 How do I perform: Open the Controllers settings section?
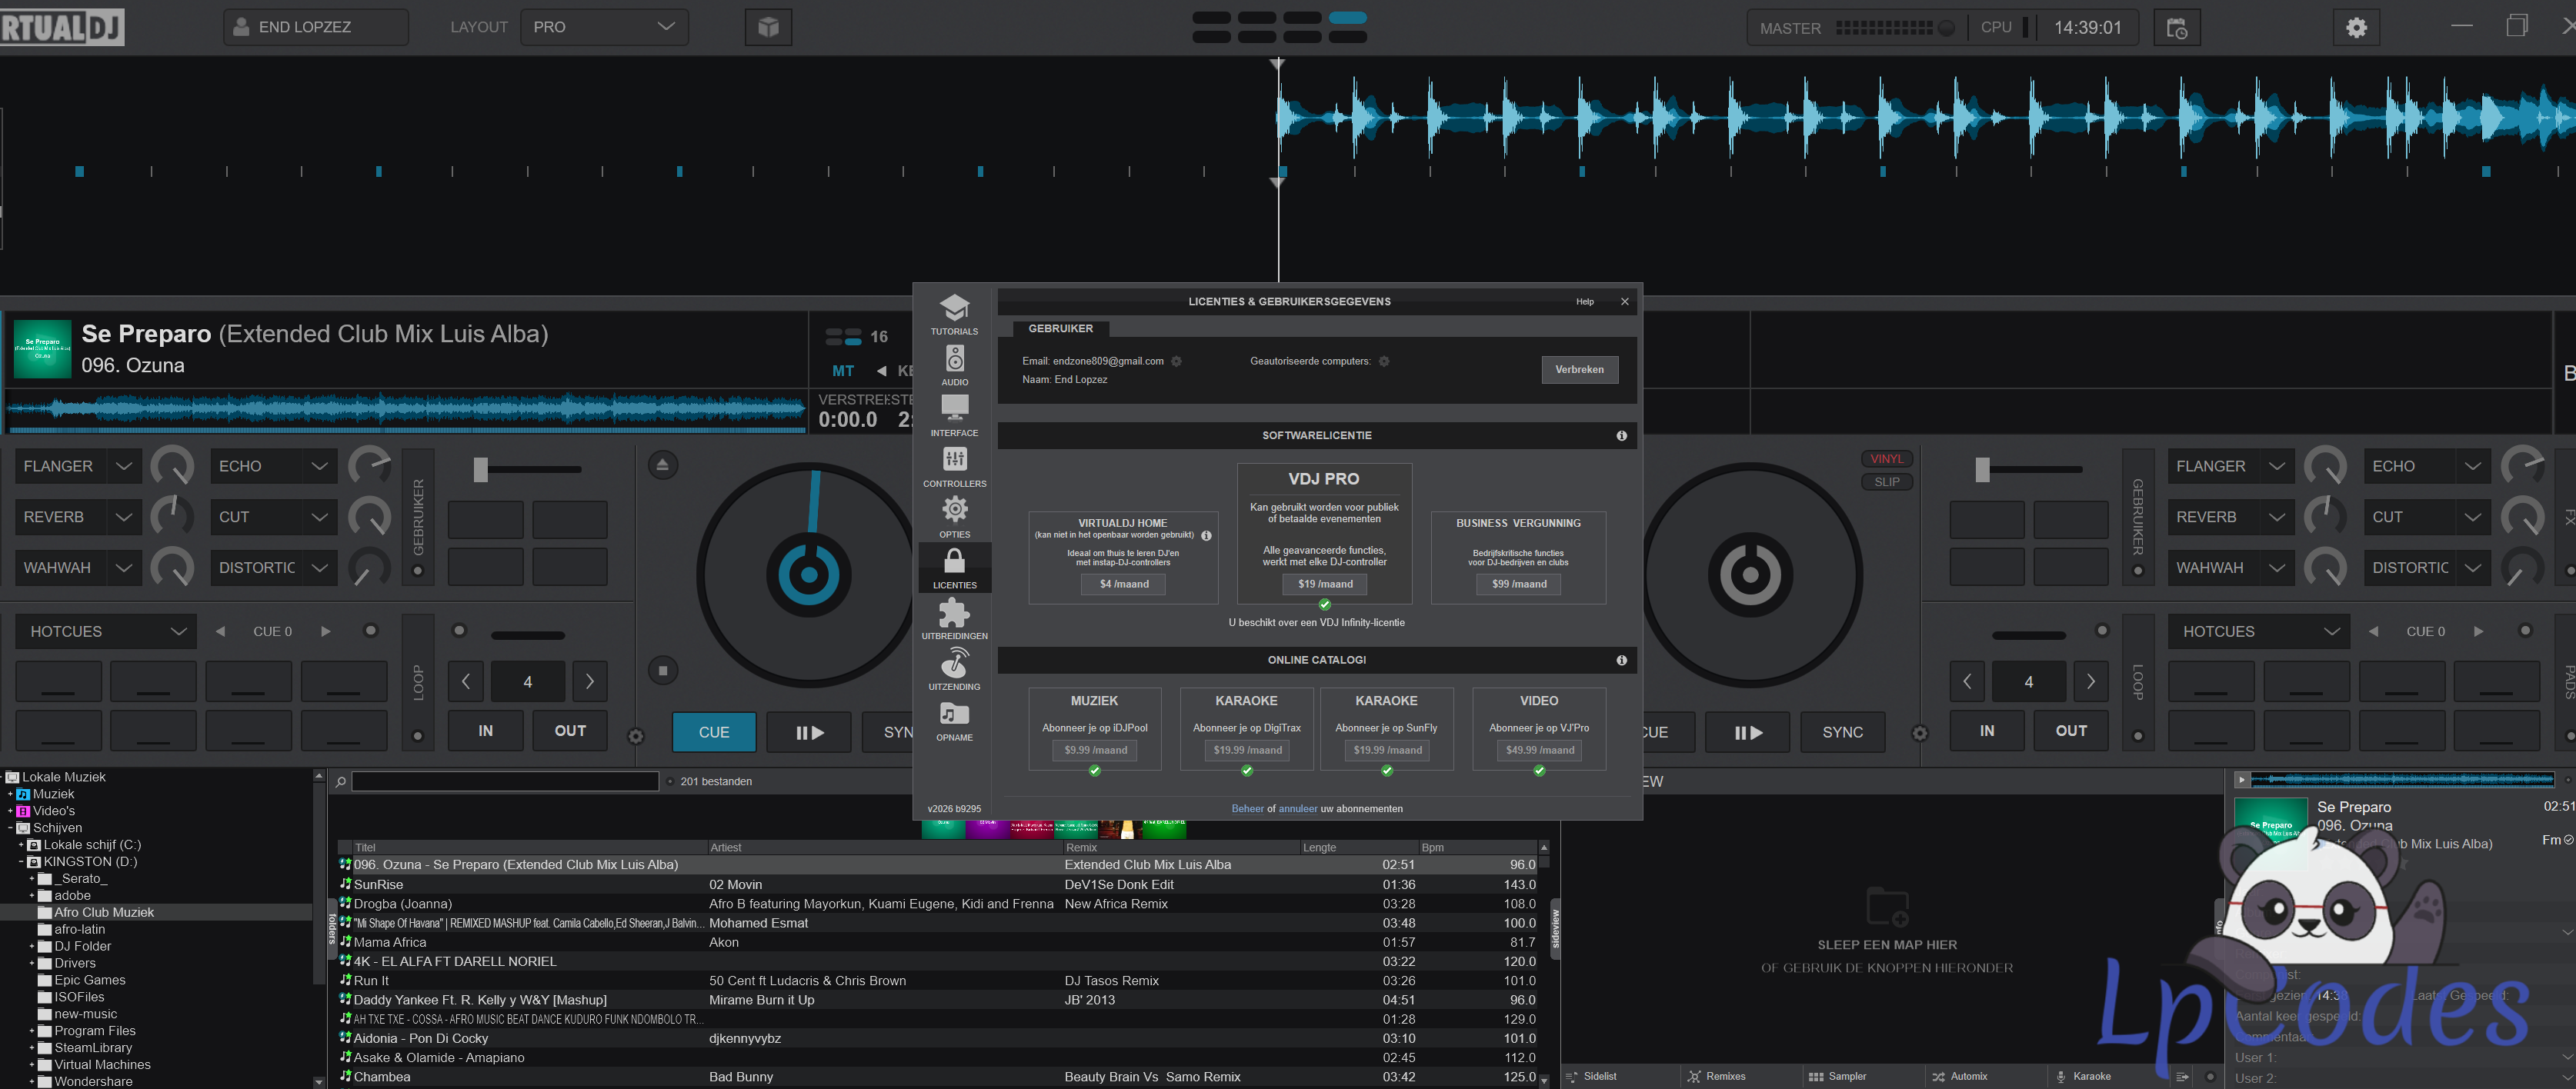pos(954,466)
